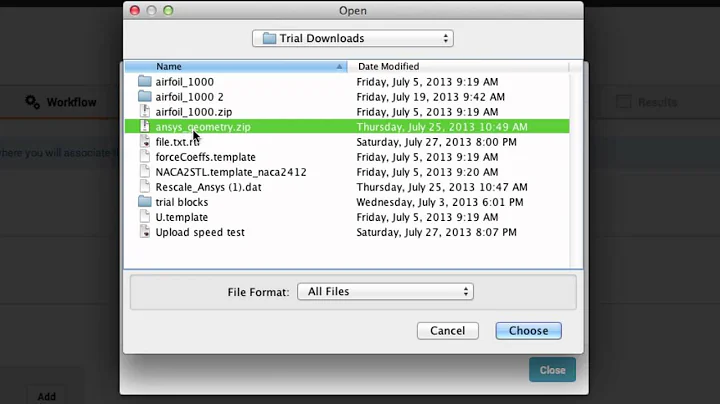Click the forceCoeffs.template file icon
Screen dimensions: 720x404
tap(145, 157)
